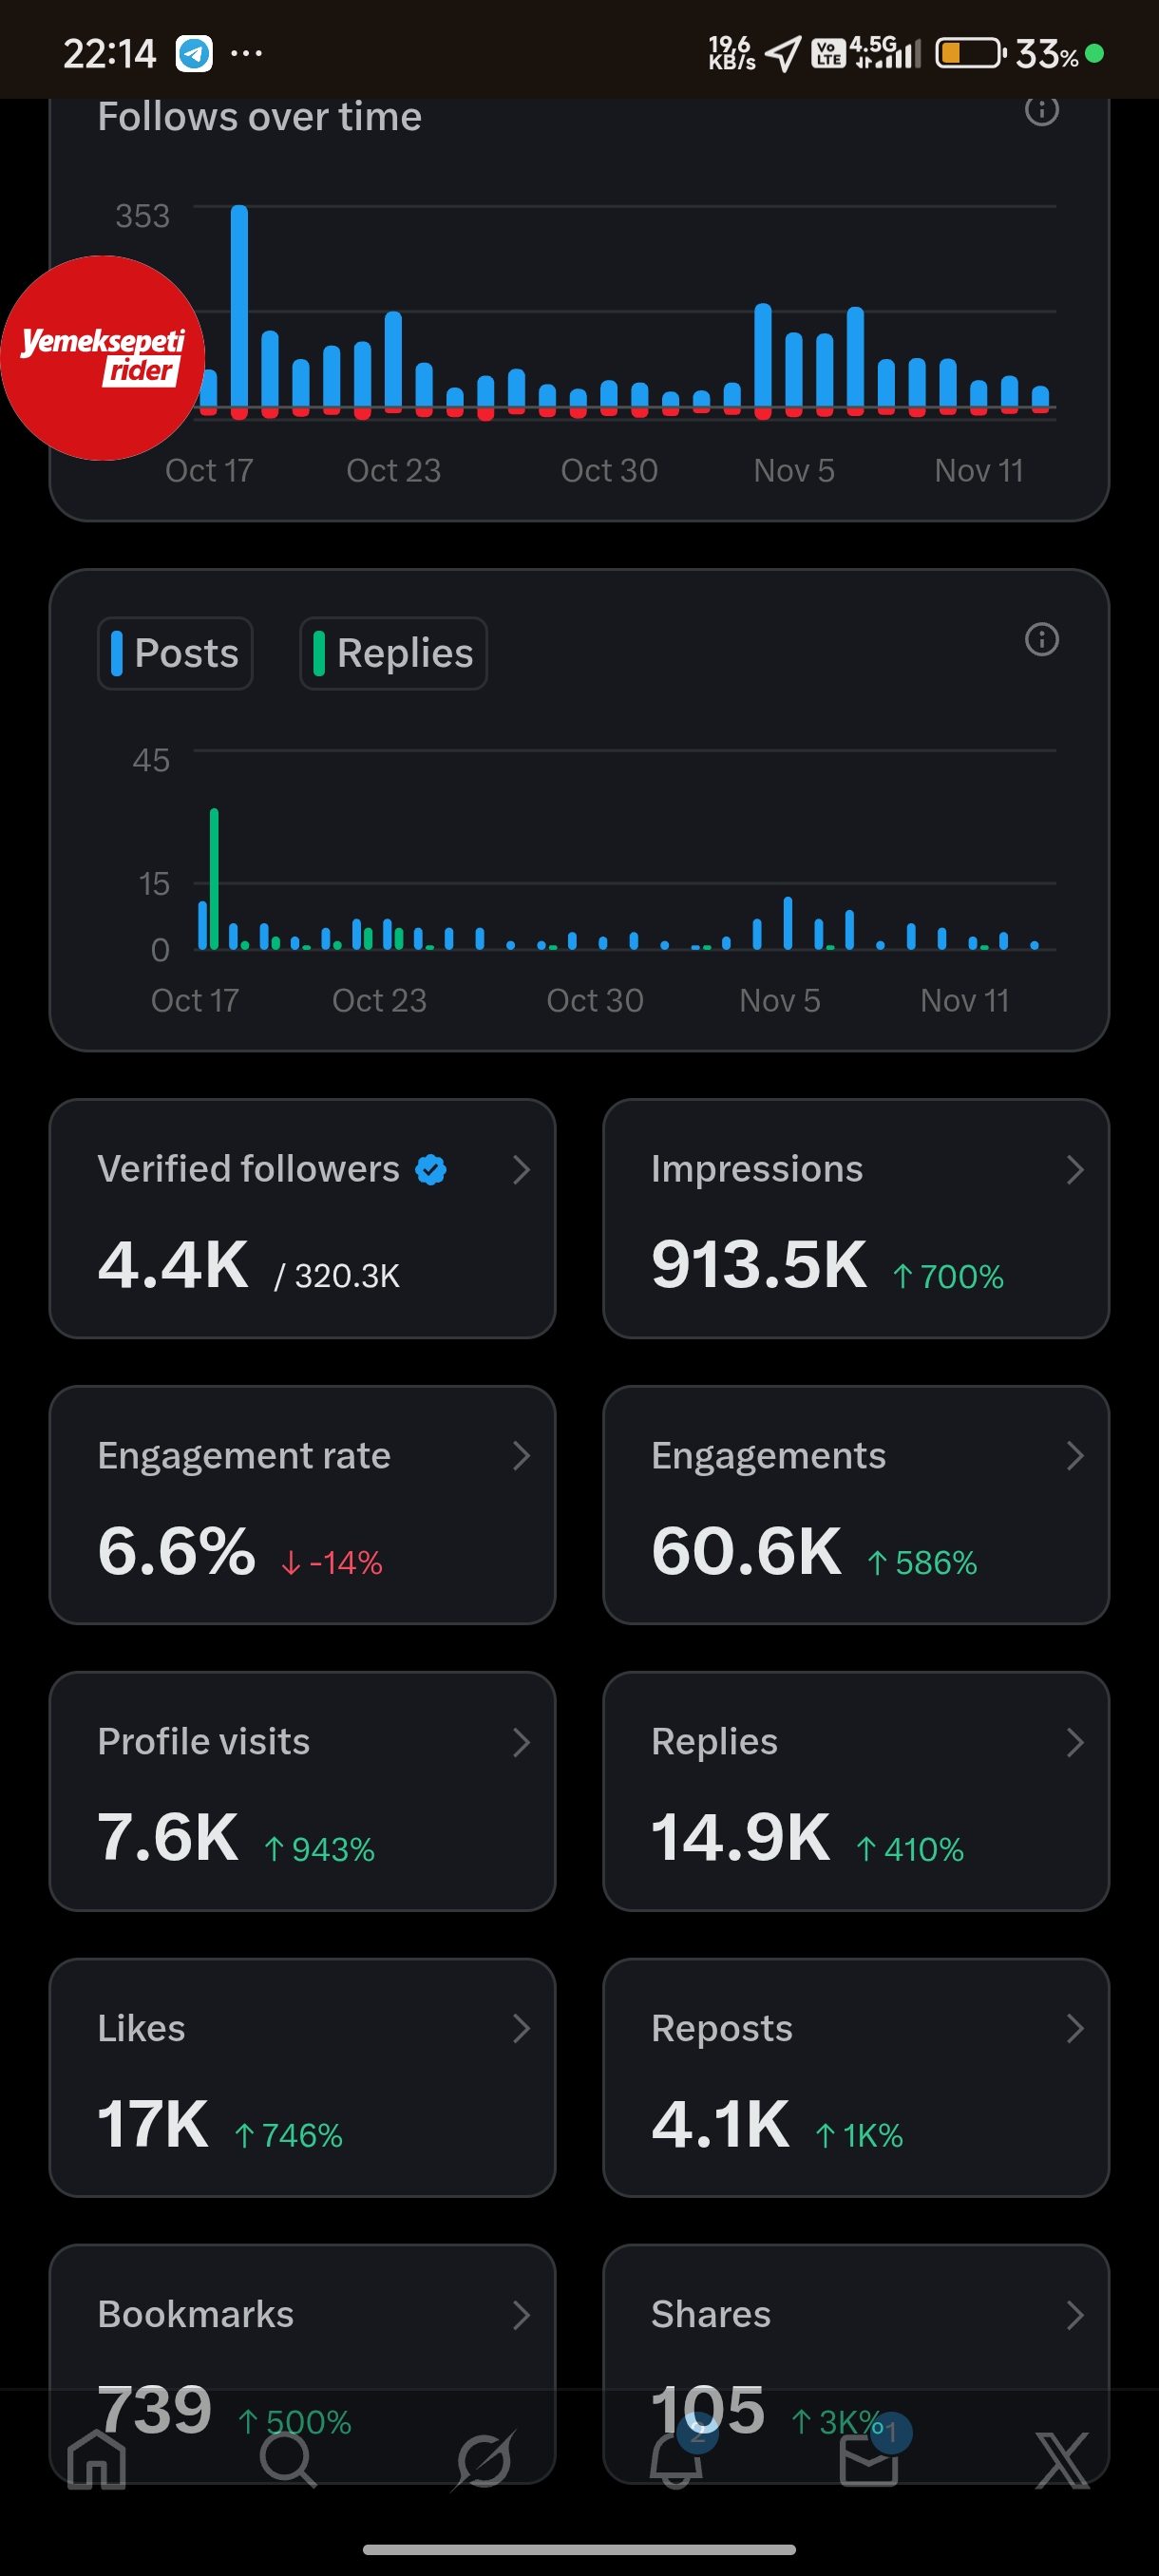Screen dimensions: 1159x2576
Task: Tap the Yemeksepeti rider floating bubble
Action: tap(102, 358)
